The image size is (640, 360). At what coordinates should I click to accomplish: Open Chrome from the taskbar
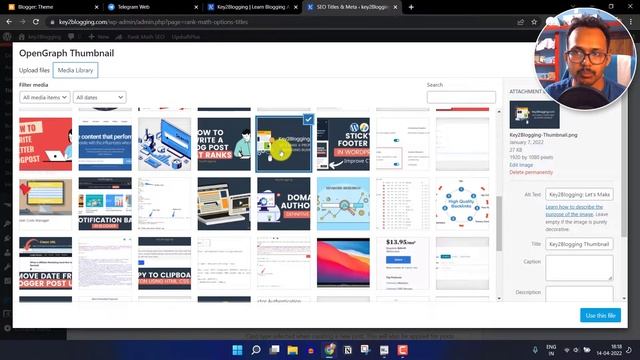coord(329,350)
